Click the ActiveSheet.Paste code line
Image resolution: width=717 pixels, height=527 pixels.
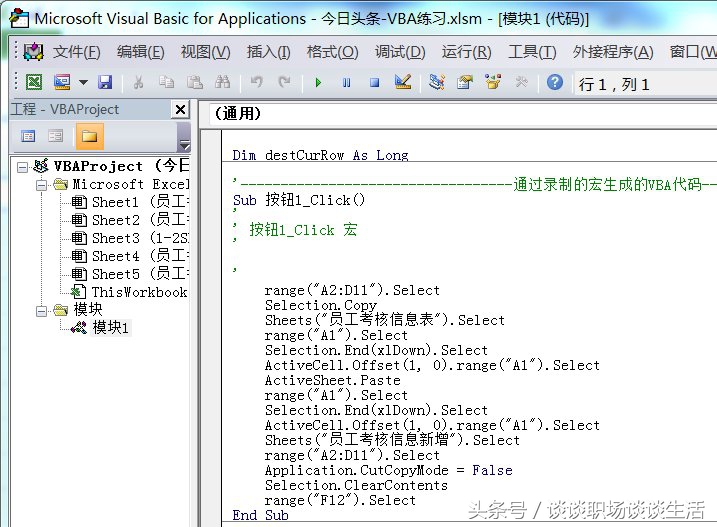click(332, 380)
